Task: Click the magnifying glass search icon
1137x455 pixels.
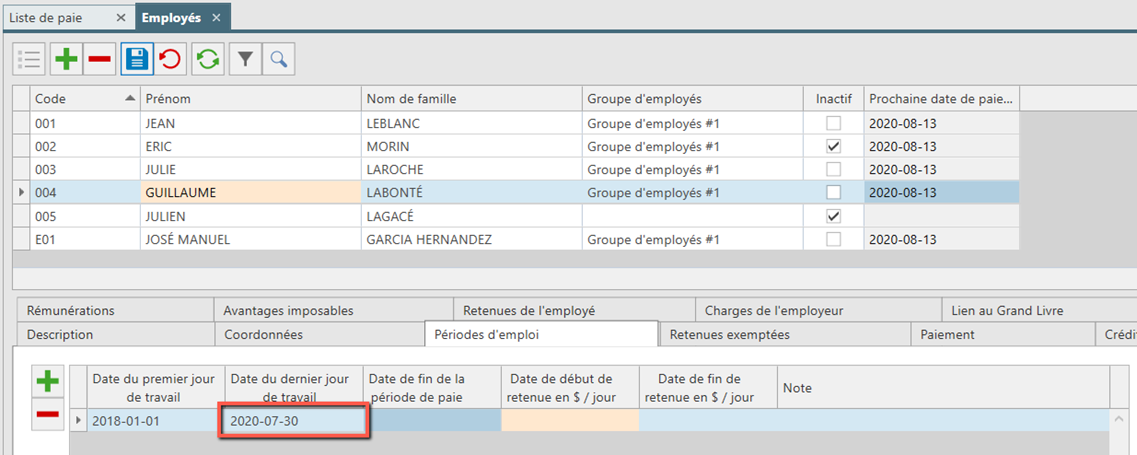Action: (x=278, y=59)
